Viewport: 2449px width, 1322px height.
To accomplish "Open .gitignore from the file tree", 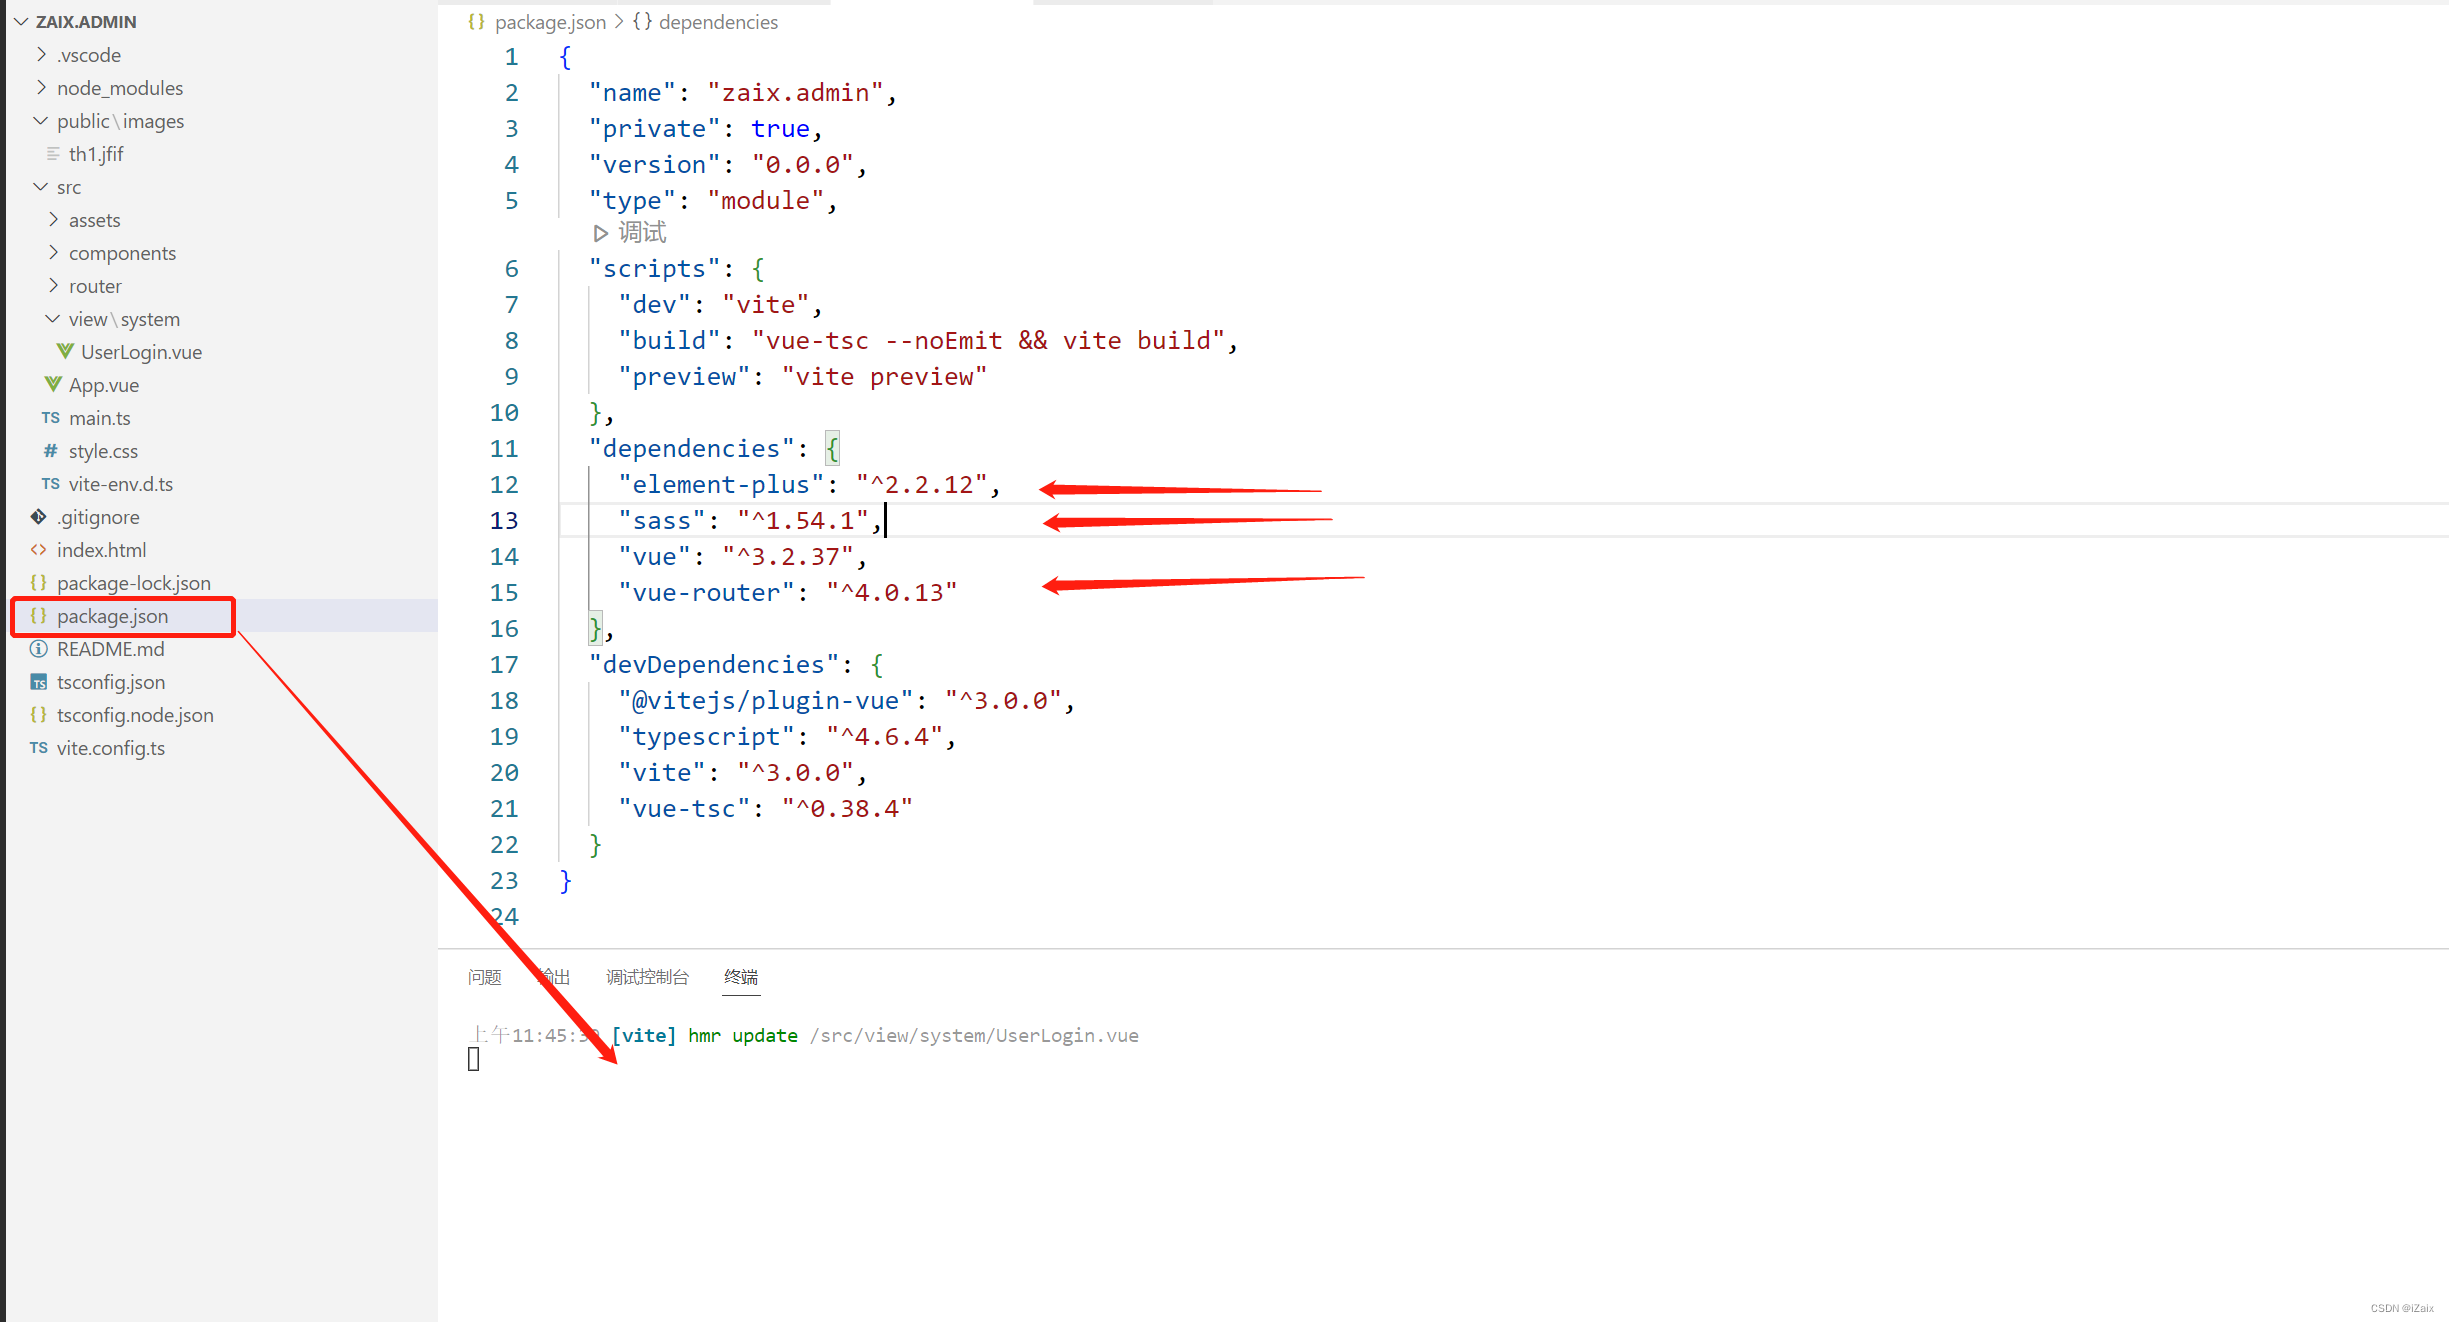I will tap(98, 516).
